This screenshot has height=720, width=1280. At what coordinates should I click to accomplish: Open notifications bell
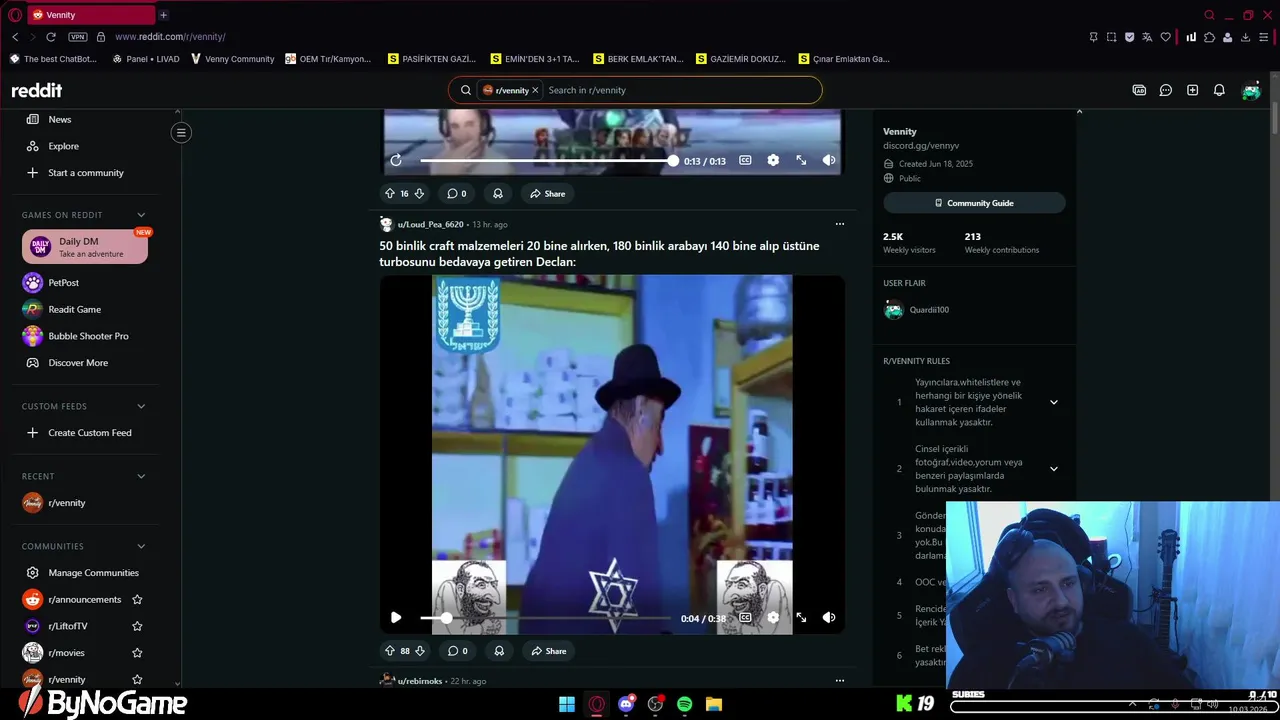tap(1219, 90)
